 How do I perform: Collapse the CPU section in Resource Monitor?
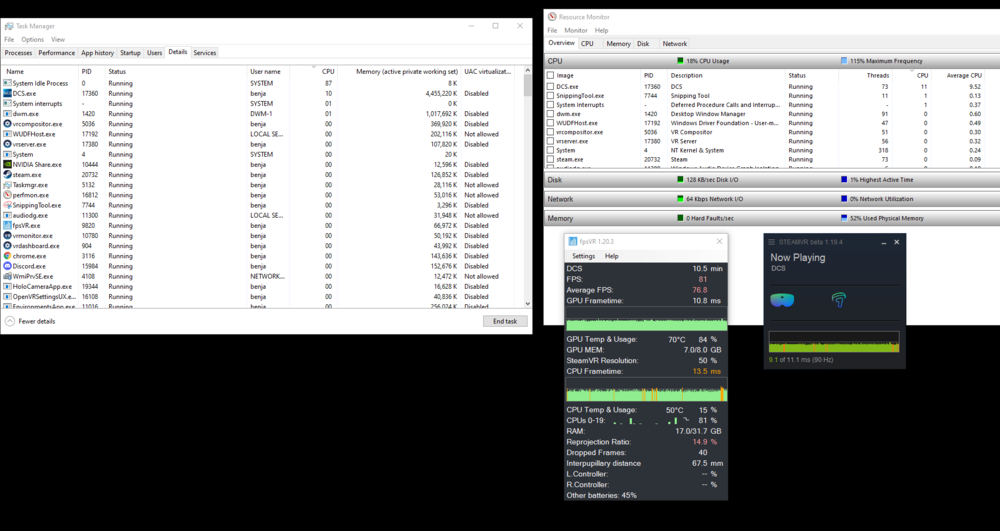tap(772, 61)
